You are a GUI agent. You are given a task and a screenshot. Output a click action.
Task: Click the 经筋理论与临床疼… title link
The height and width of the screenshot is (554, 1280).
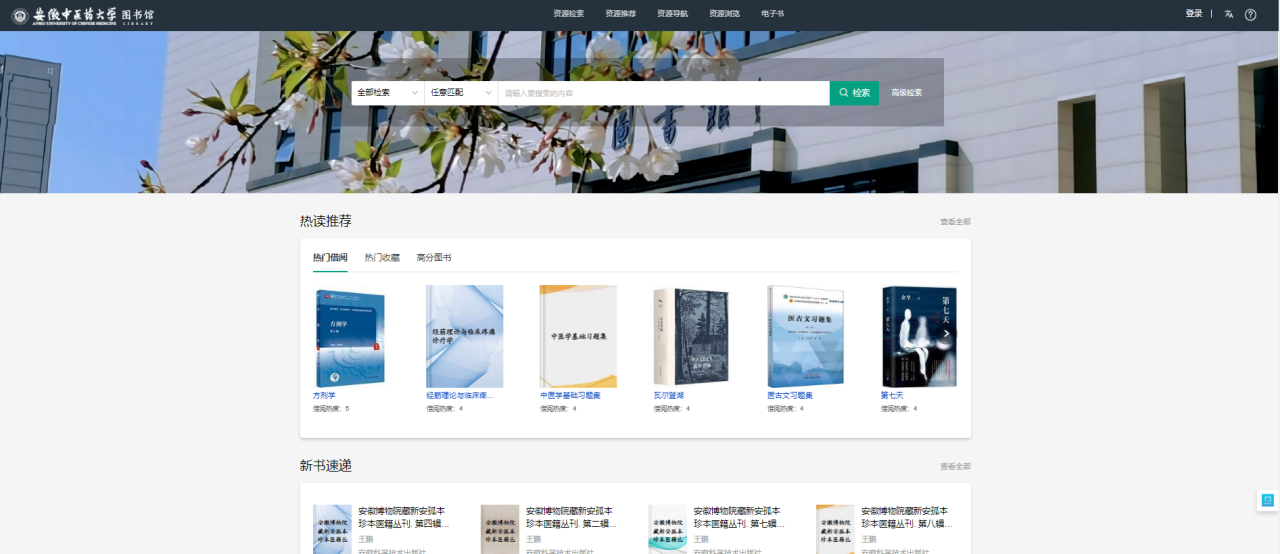(460, 396)
